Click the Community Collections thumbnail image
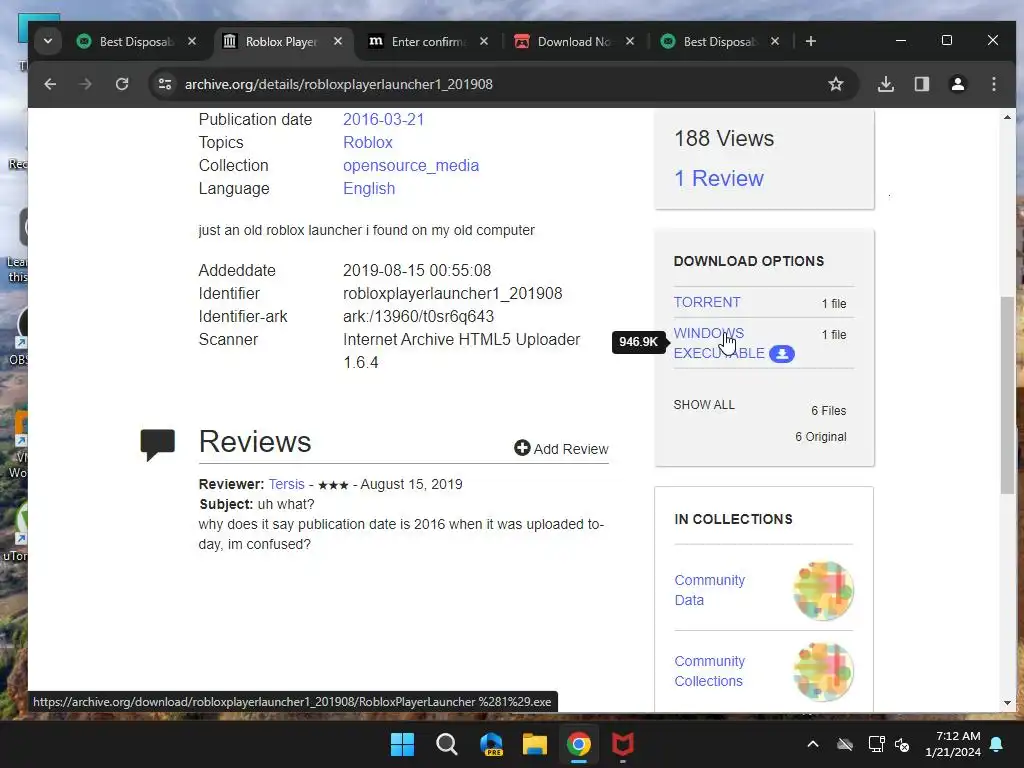The width and height of the screenshot is (1024, 768). (823, 671)
